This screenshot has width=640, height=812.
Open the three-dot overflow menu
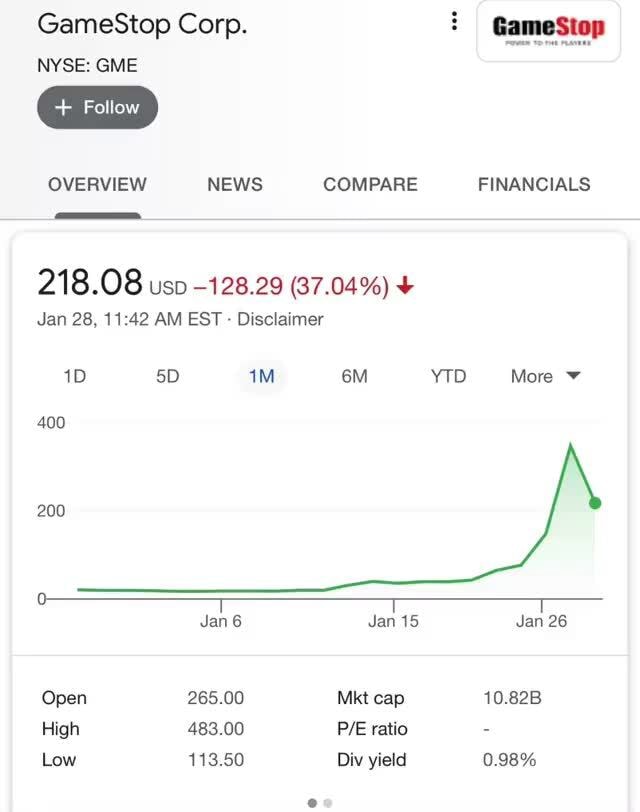[455, 20]
